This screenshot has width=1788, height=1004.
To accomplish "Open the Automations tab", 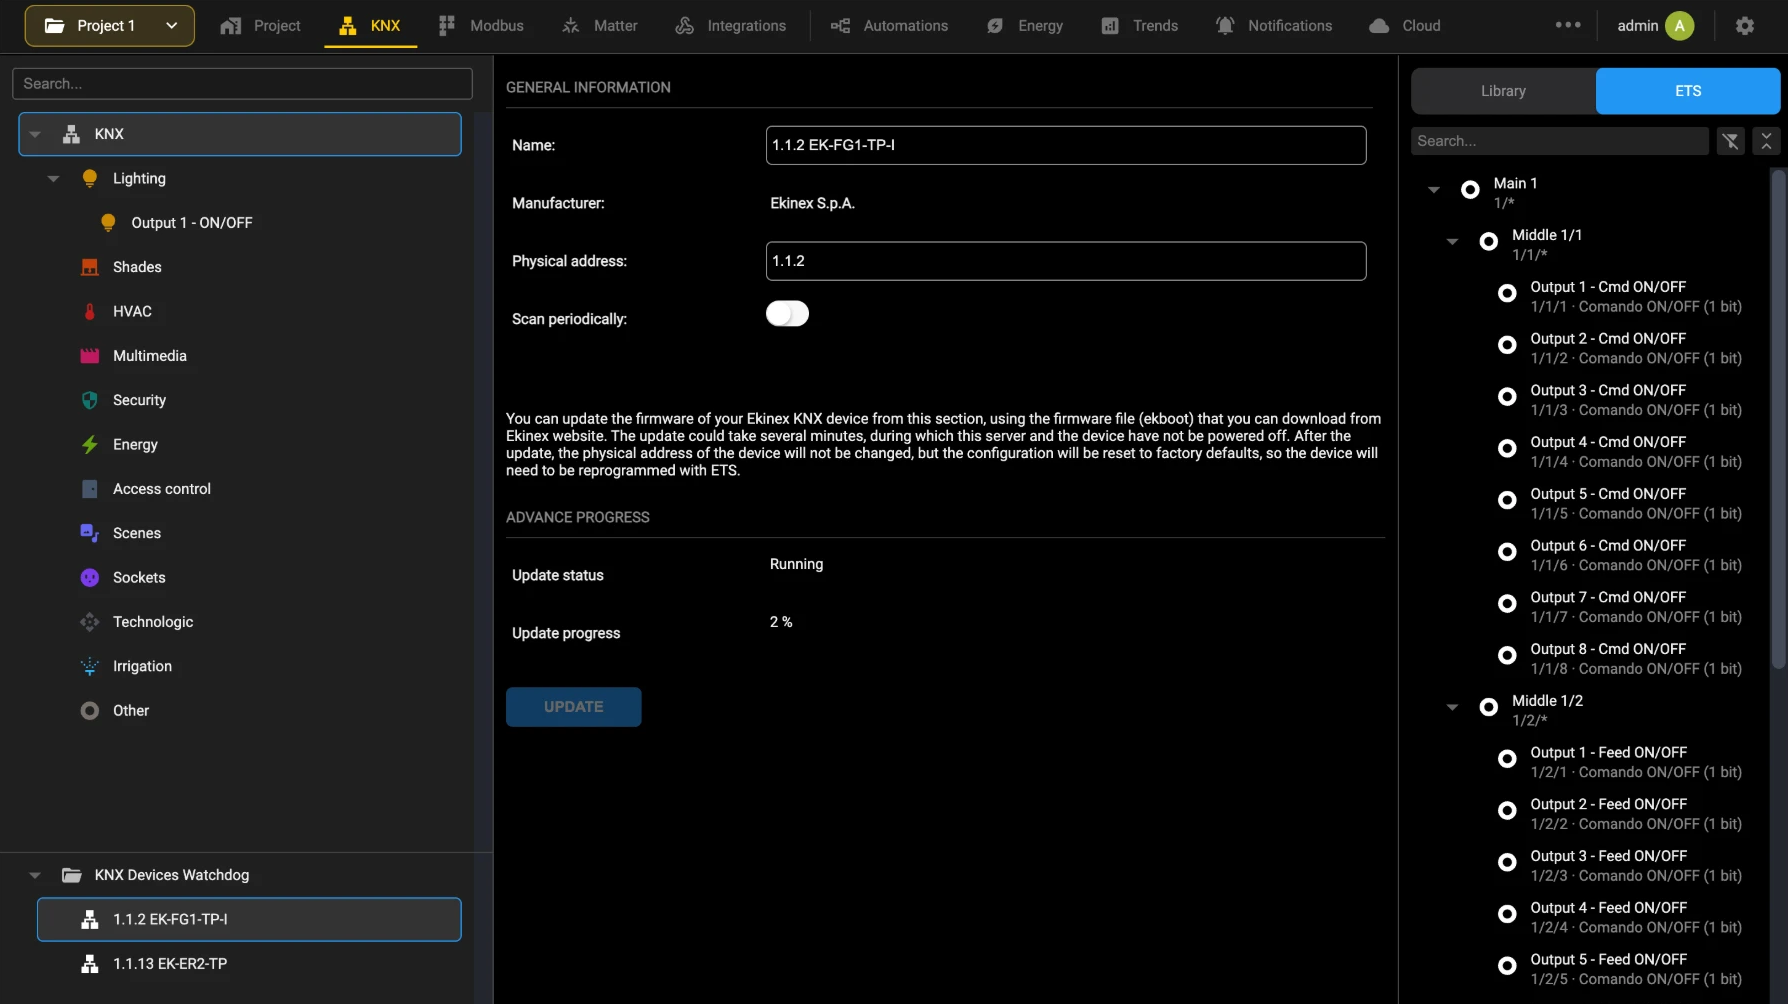I will (889, 26).
